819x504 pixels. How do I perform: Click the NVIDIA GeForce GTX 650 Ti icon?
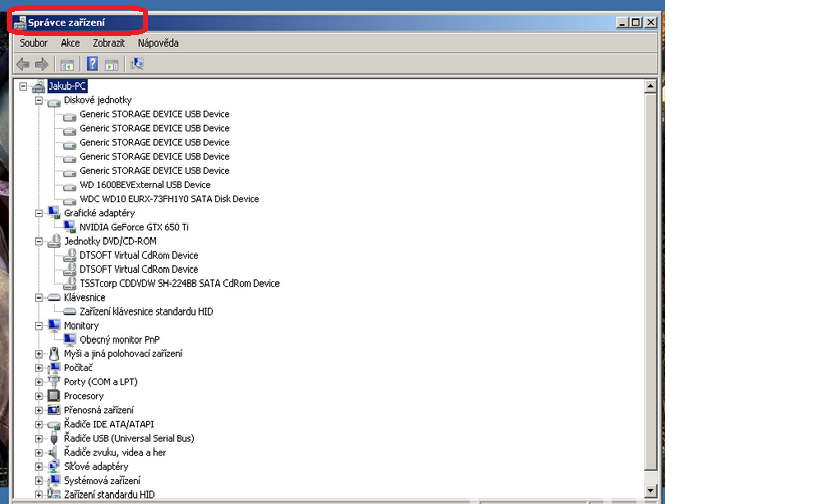pyautogui.click(x=69, y=227)
